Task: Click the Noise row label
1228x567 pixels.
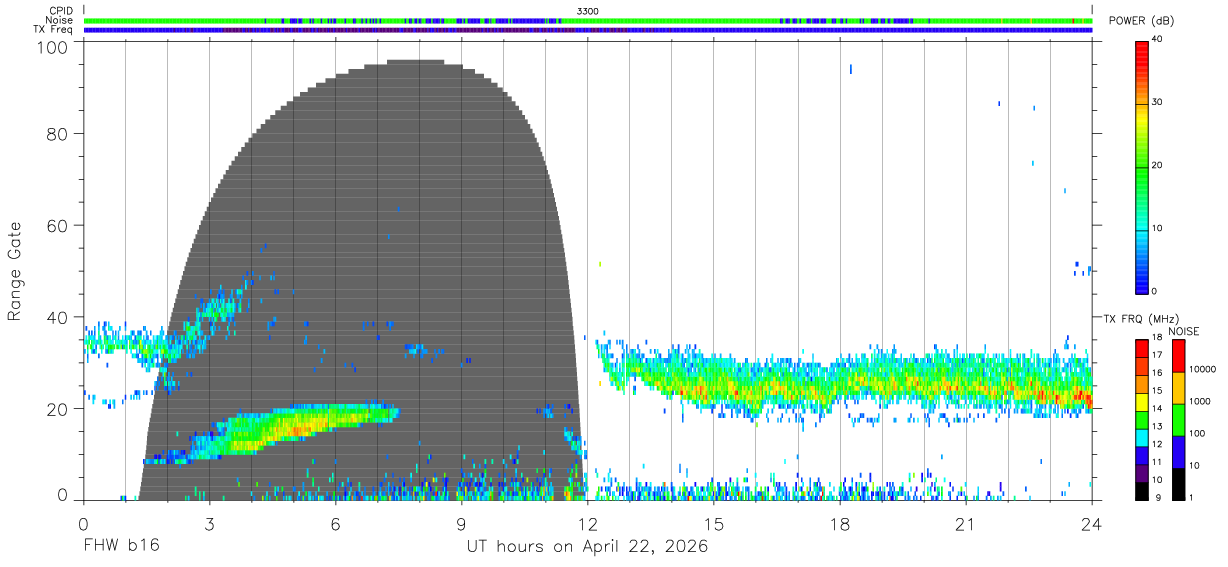Action: coord(59,20)
